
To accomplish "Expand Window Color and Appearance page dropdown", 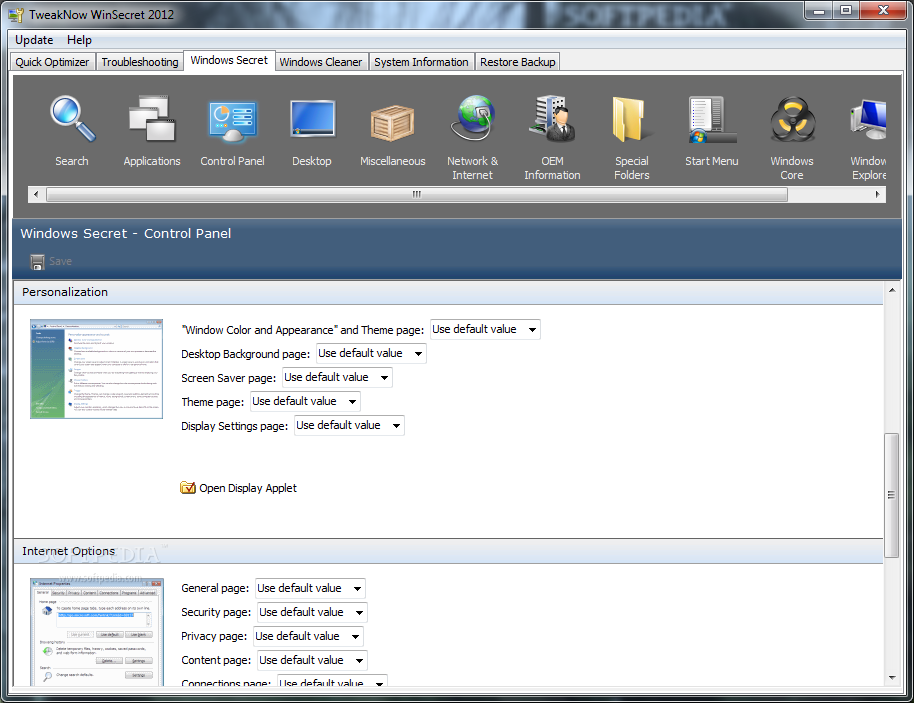I will [x=485, y=329].
